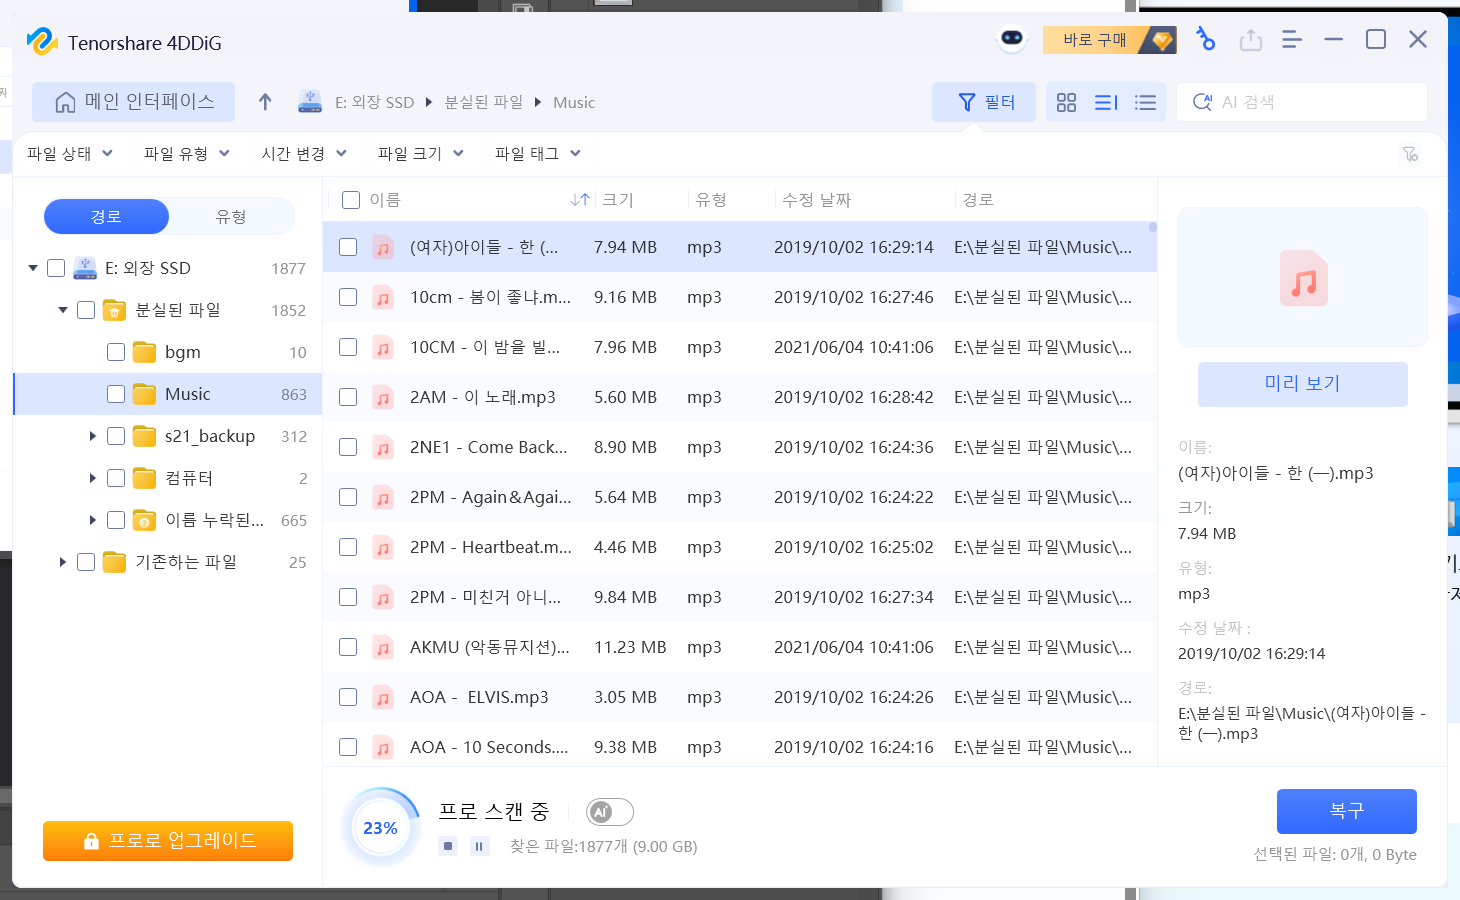
Task: Expand the s21_backup tree node
Action: [93, 436]
